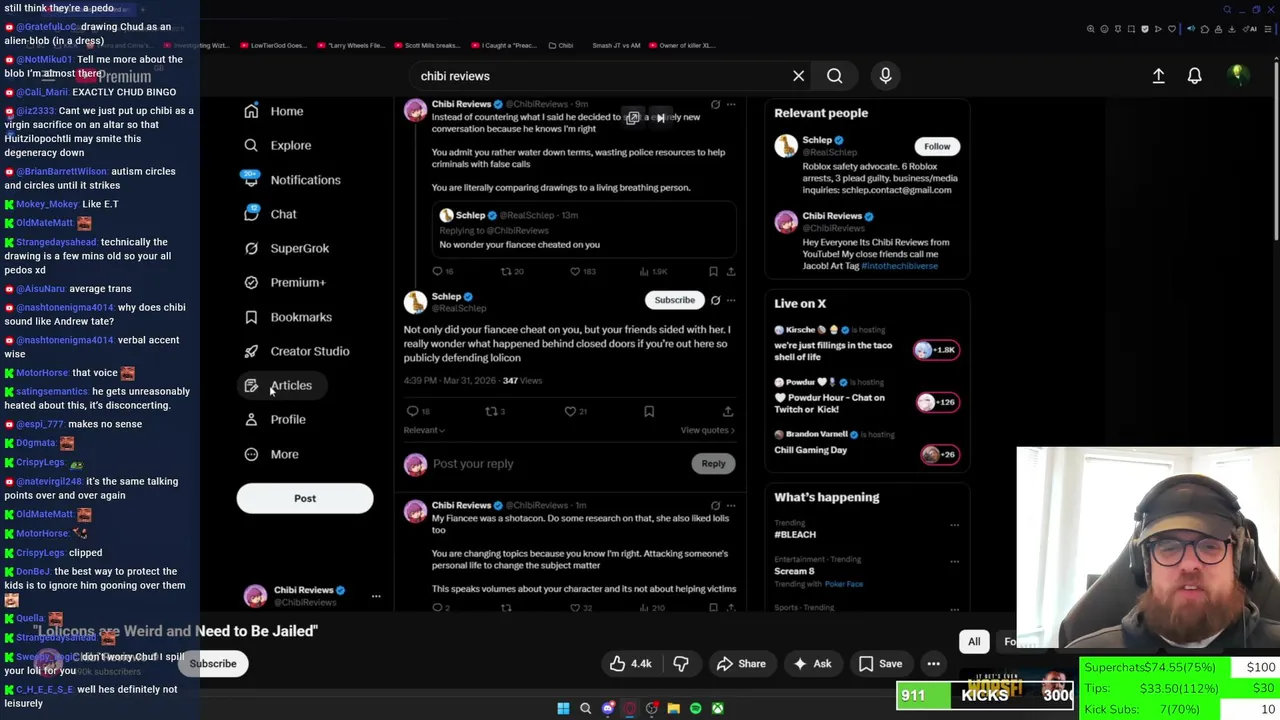Image resolution: width=1280 pixels, height=720 pixels.
Task: Open YouTube account avatar menu
Action: (1237, 75)
